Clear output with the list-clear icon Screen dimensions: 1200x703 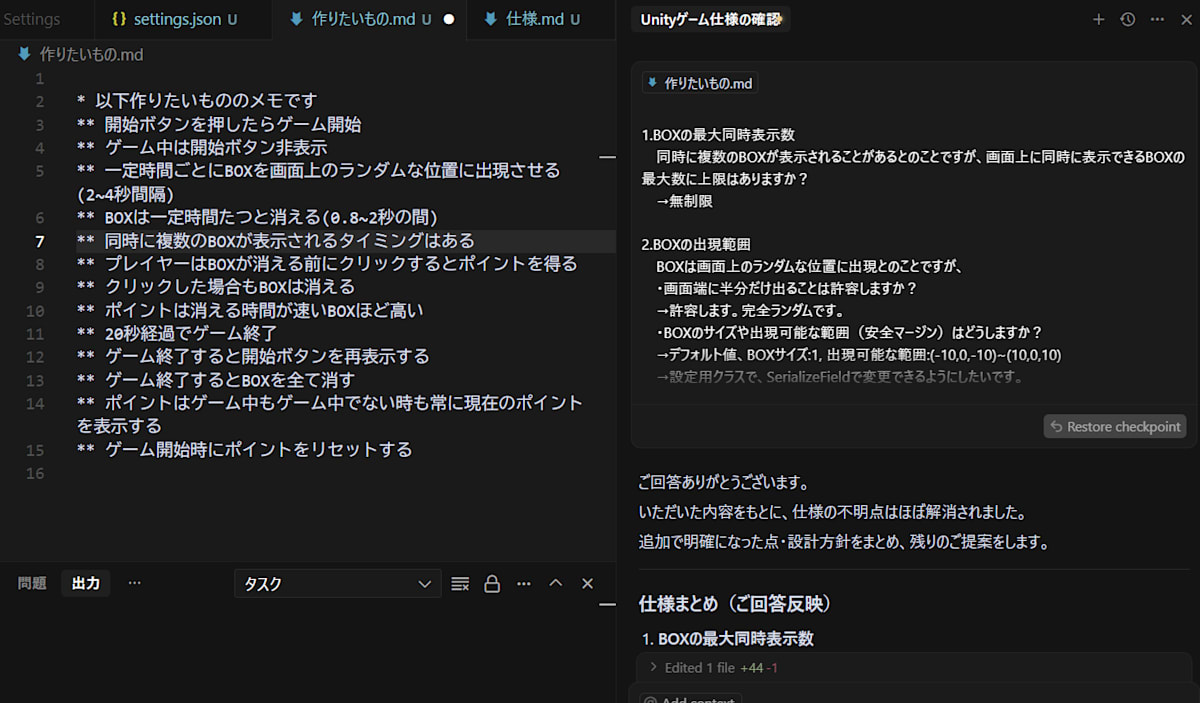460,584
